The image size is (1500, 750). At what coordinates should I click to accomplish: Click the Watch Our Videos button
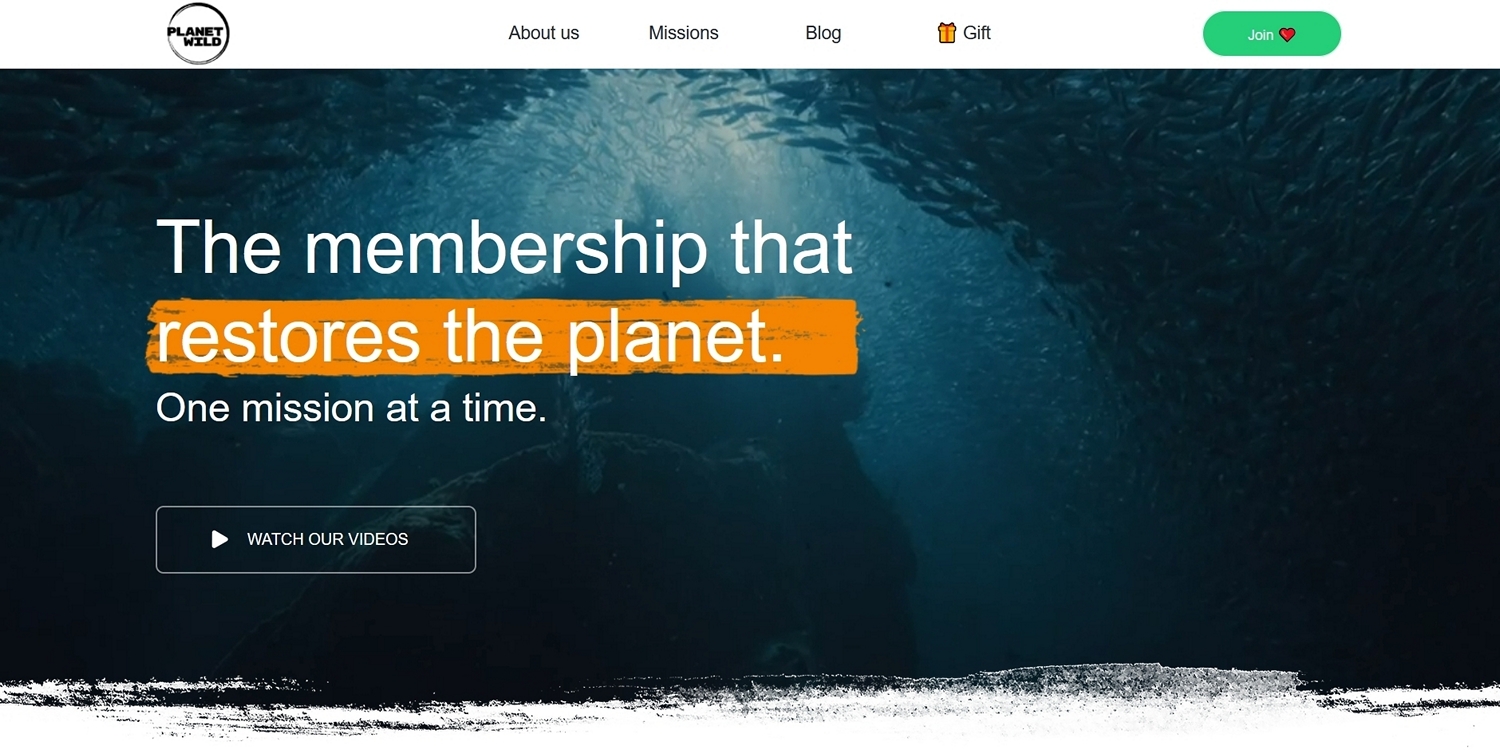[316, 540]
